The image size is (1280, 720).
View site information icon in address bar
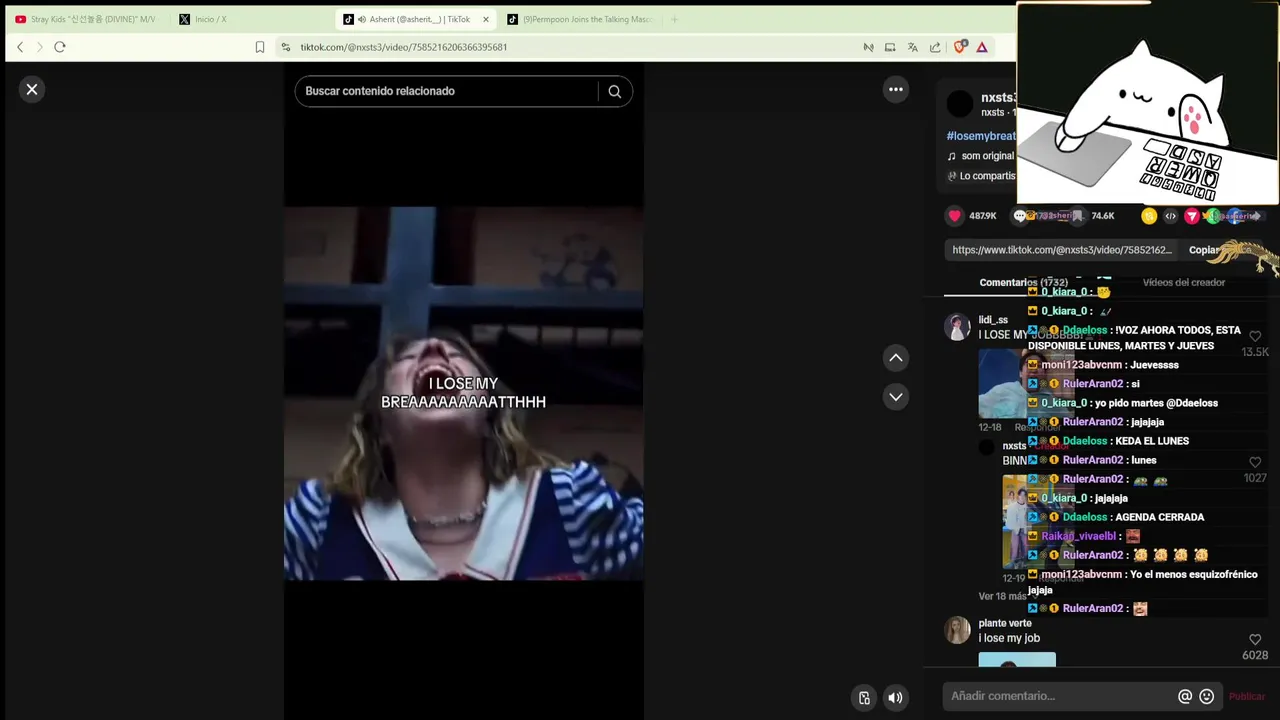point(286,47)
